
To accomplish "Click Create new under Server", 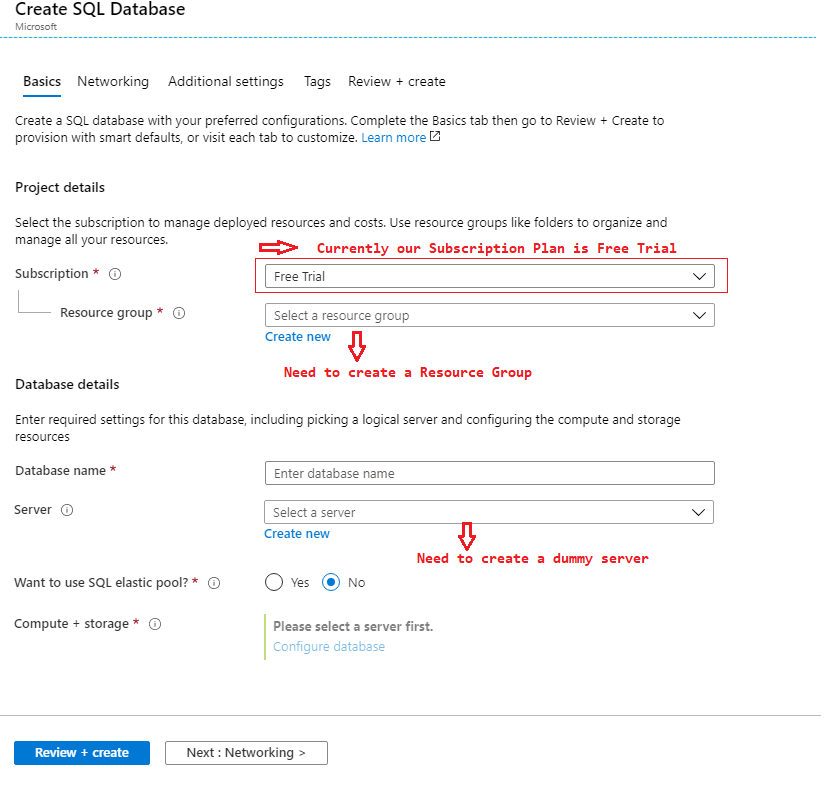I will pyautogui.click(x=296, y=533).
